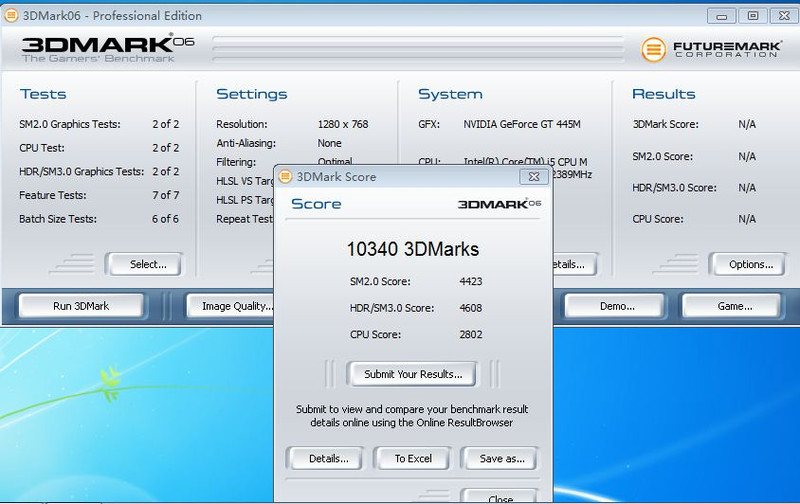Click Select button under Tests
800x504 pixels.
pos(146,264)
